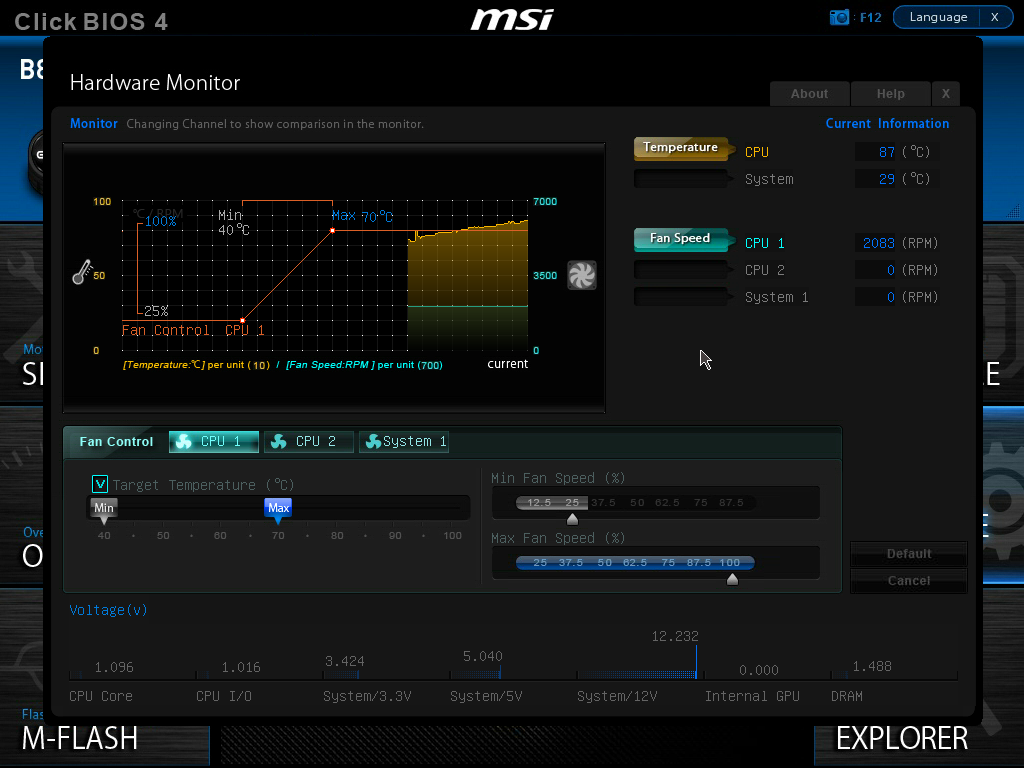
Task: Click the Max target temperature slider handle
Action: 278,510
